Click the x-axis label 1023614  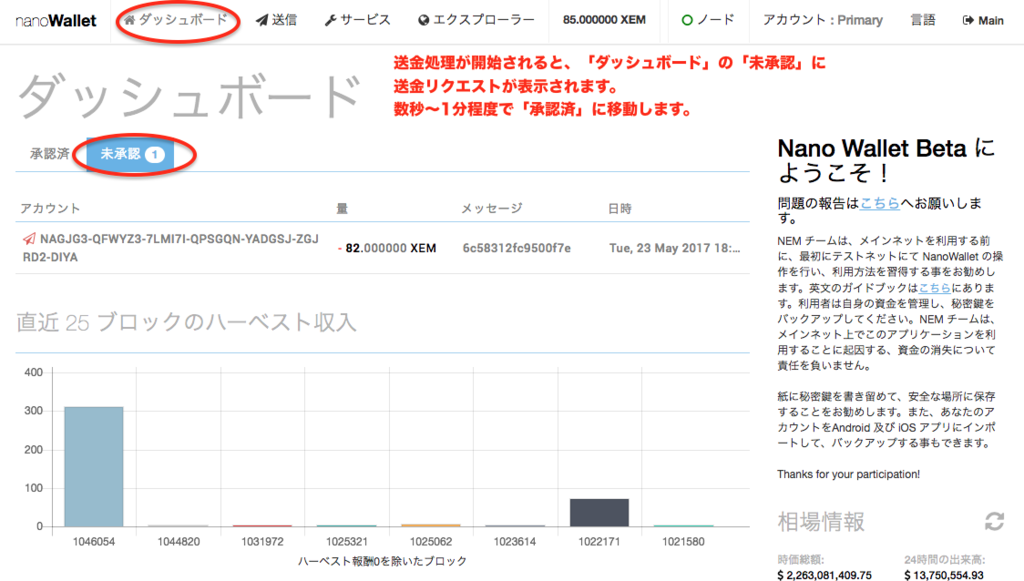[515, 542]
